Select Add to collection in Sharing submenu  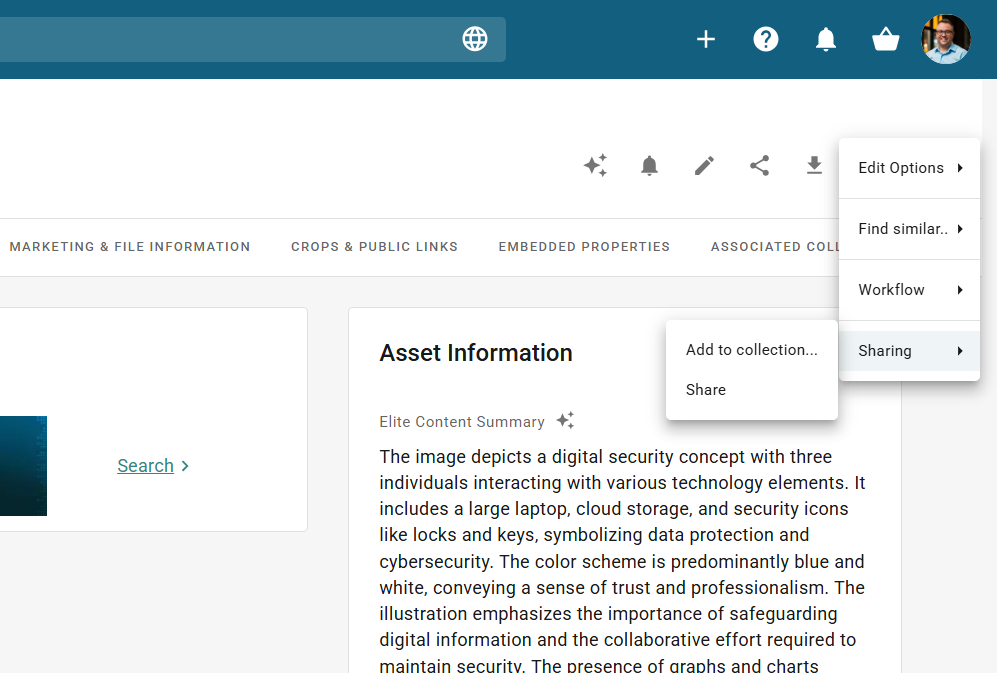[751, 350]
